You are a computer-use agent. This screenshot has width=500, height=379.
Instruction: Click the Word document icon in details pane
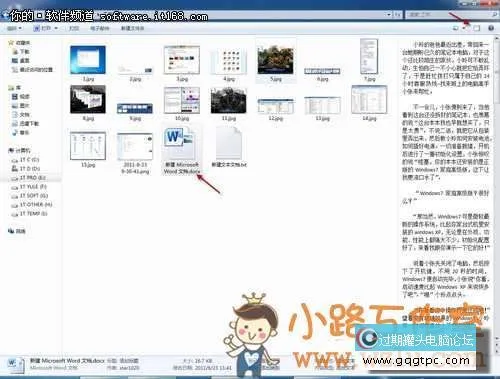click(15, 366)
